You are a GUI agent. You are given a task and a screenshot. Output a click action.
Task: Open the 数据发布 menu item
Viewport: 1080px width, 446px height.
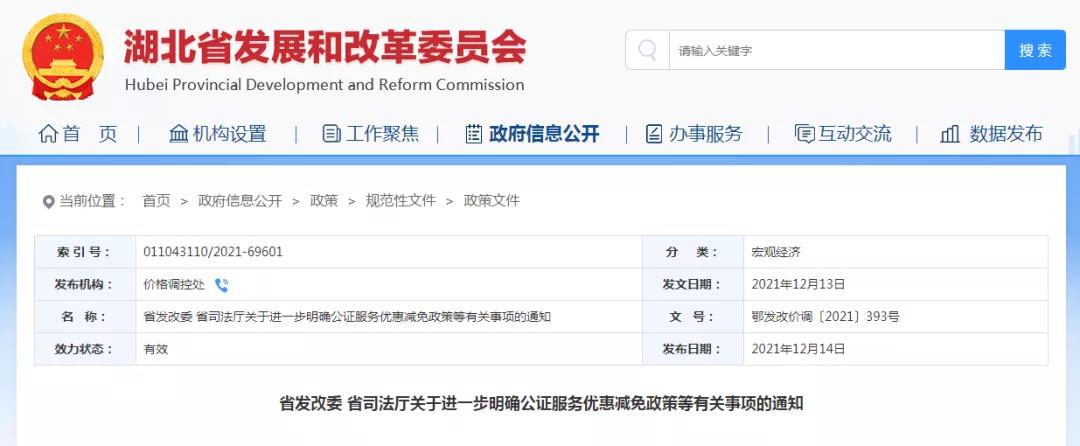[1006, 134]
